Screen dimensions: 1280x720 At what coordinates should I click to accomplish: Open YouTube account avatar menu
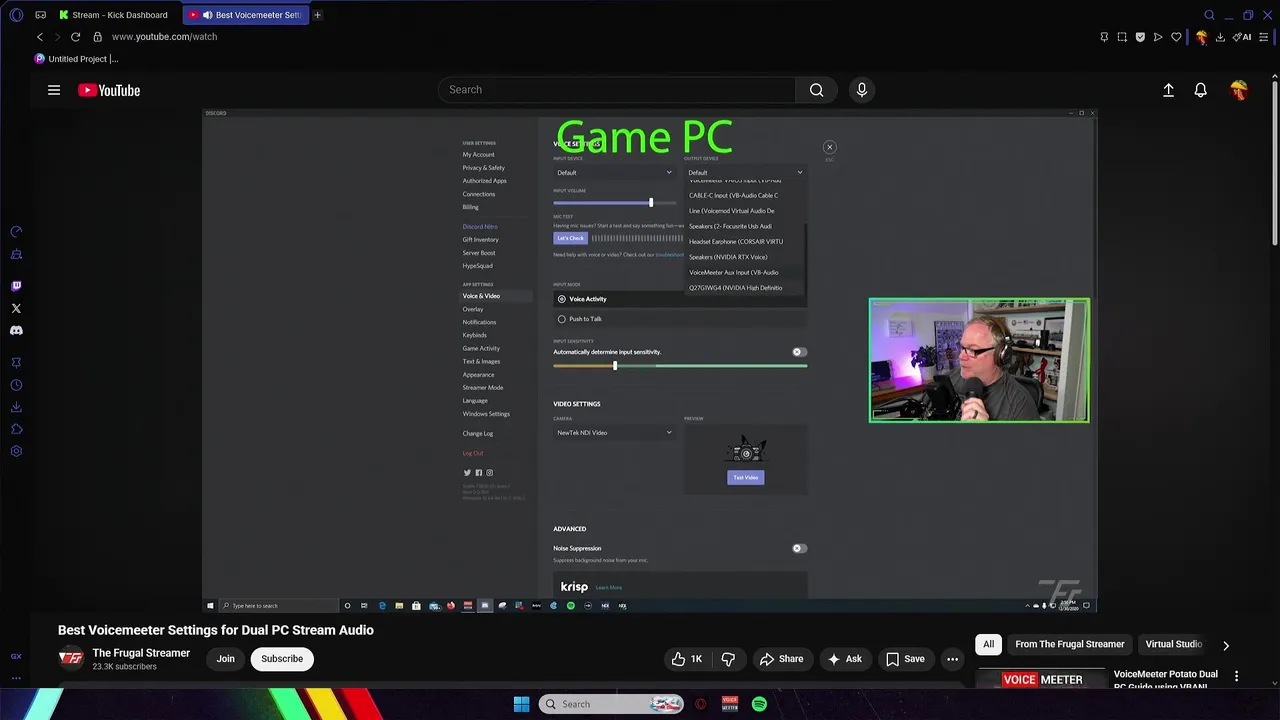1239,90
